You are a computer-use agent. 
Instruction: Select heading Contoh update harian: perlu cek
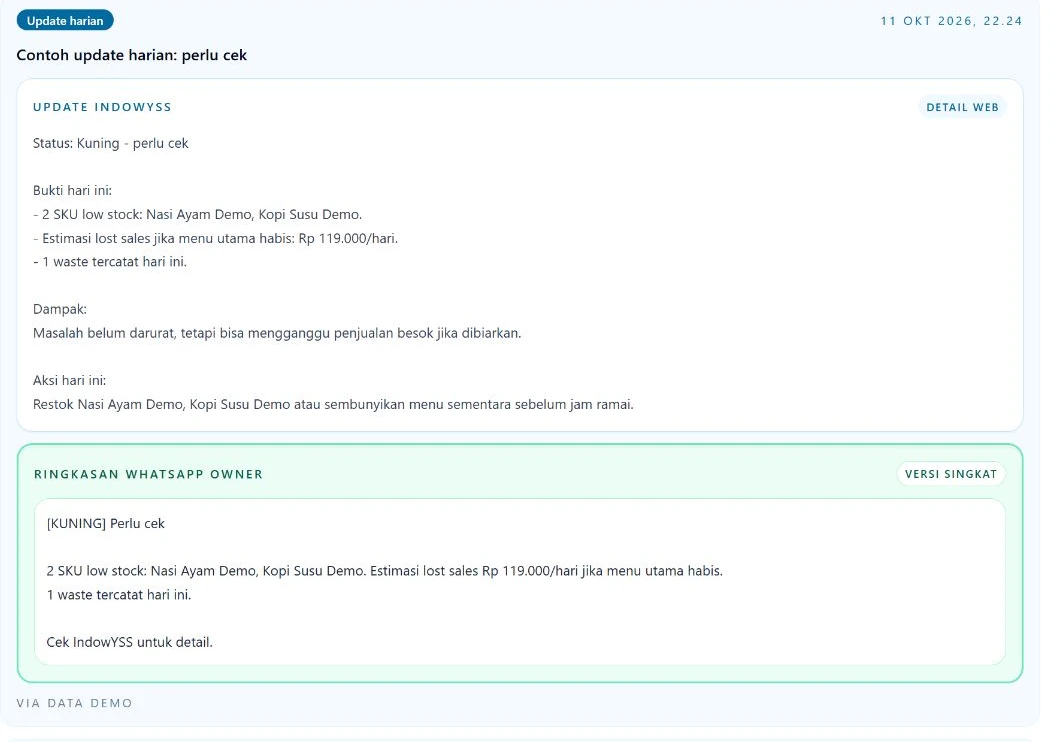coord(132,55)
